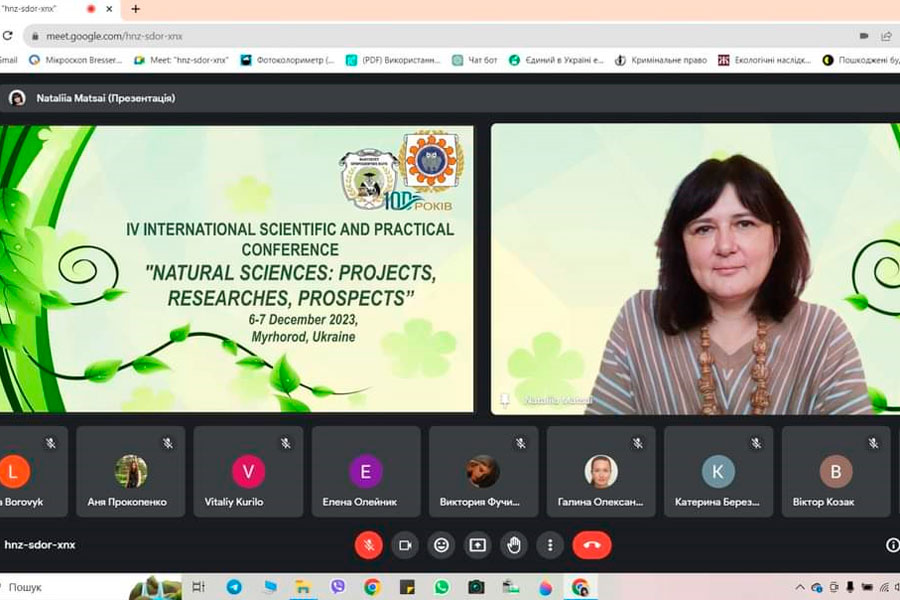Open the more options three-dot menu
Screen dimensions: 900x600
tap(550, 545)
